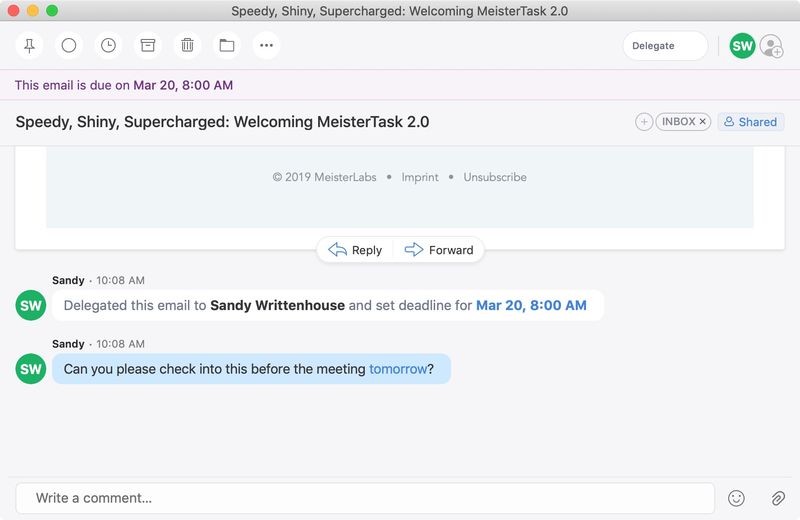This screenshot has width=800, height=520.
Task: Attach a file with the paperclip icon
Action: pyautogui.click(x=778, y=498)
